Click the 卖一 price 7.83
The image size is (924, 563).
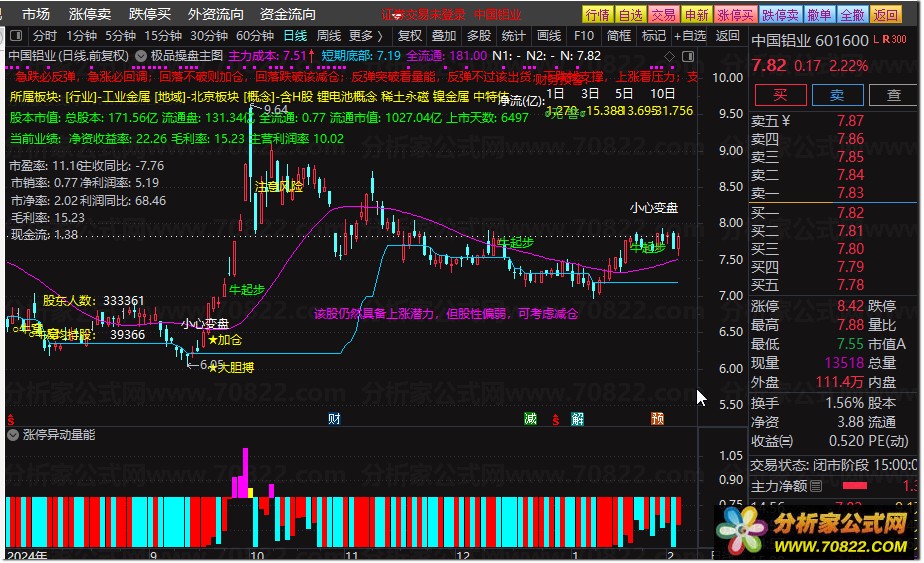pyautogui.click(x=850, y=193)
